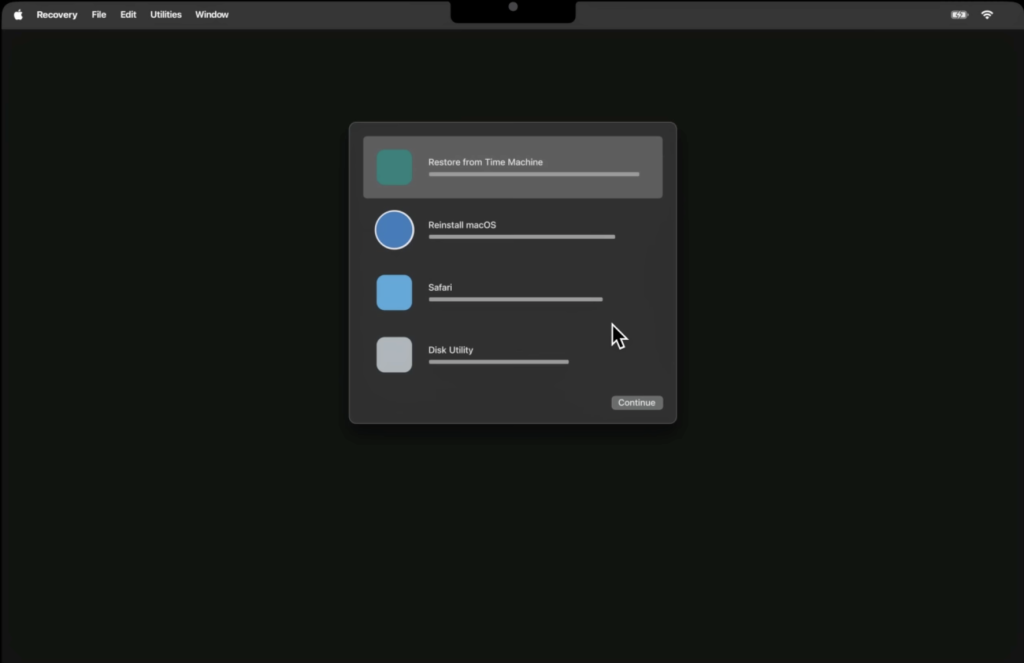The image size is (1024, 663).
Task: Choose the Disk Utility option row
Action: point(512,354)
